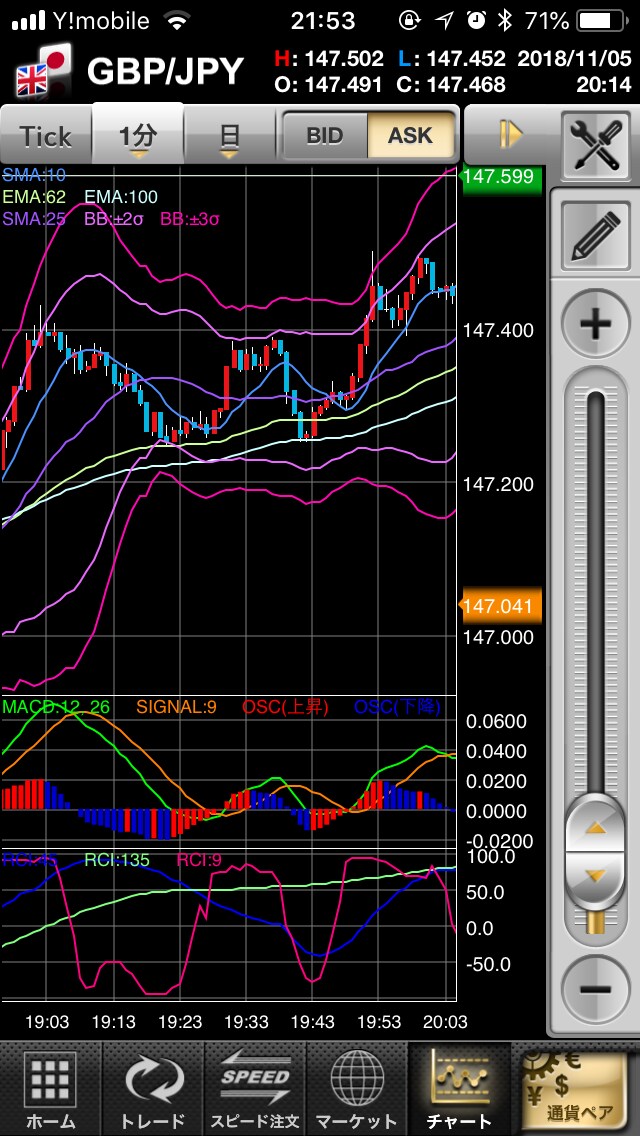Select the Chart tab
This screenshot has height=1136, width=640.
click(460, 1088)
